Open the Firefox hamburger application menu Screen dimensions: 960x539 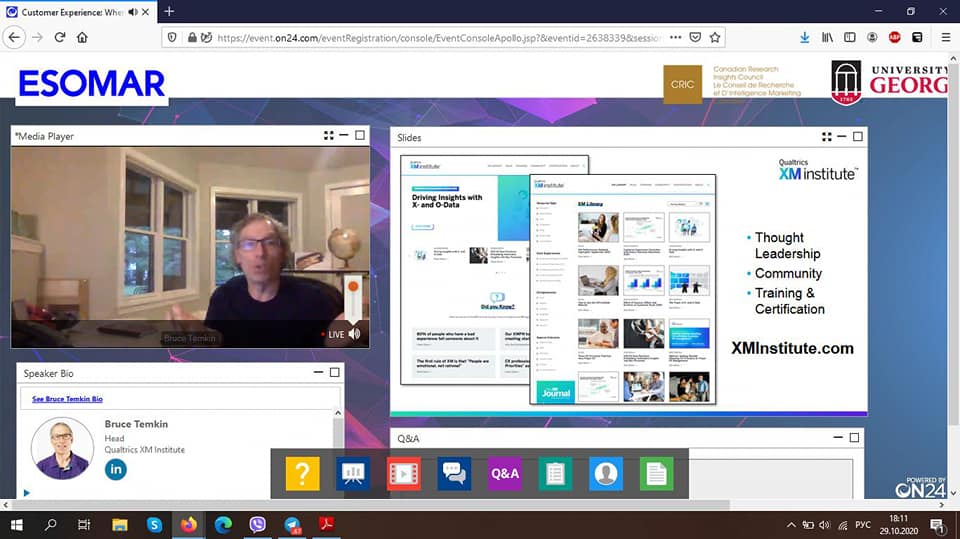click(946, 37)
